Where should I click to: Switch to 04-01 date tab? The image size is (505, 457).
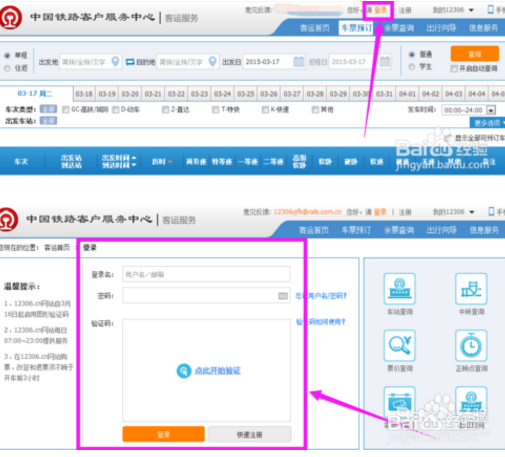click(407, 94)
